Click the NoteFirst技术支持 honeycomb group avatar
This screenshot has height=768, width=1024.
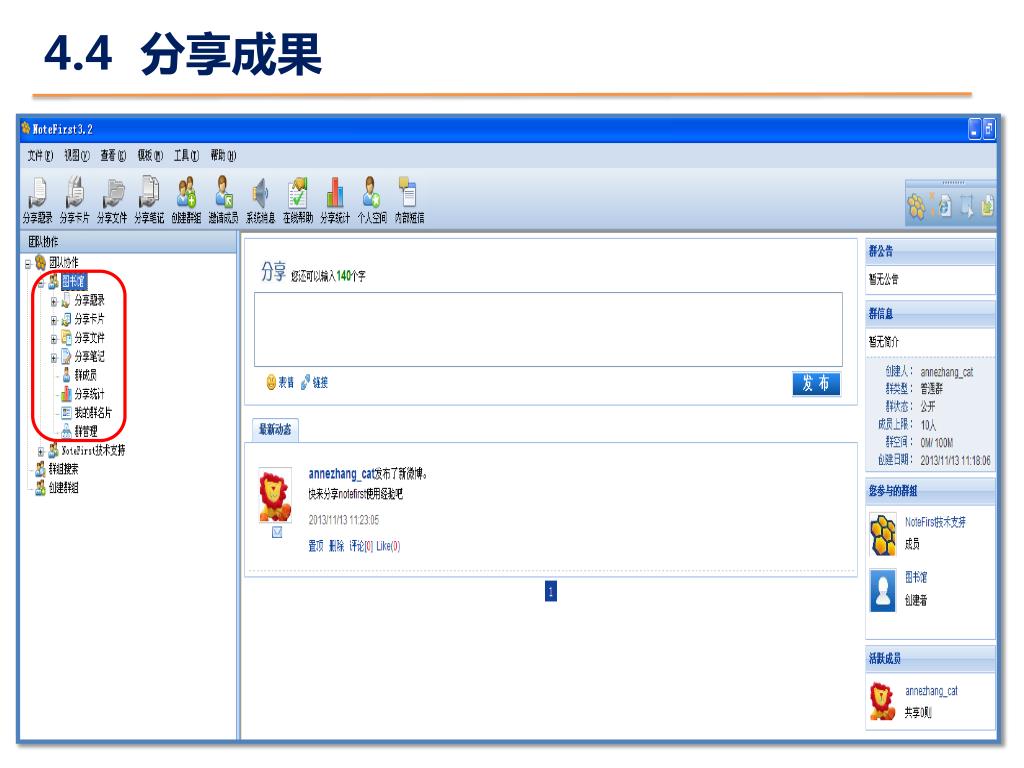883,534
